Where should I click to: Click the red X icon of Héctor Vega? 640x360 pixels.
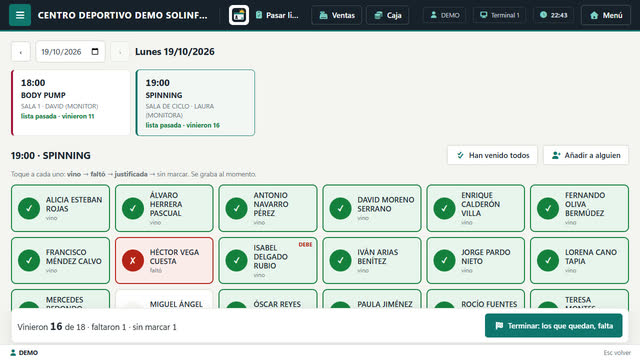point(133,260)
